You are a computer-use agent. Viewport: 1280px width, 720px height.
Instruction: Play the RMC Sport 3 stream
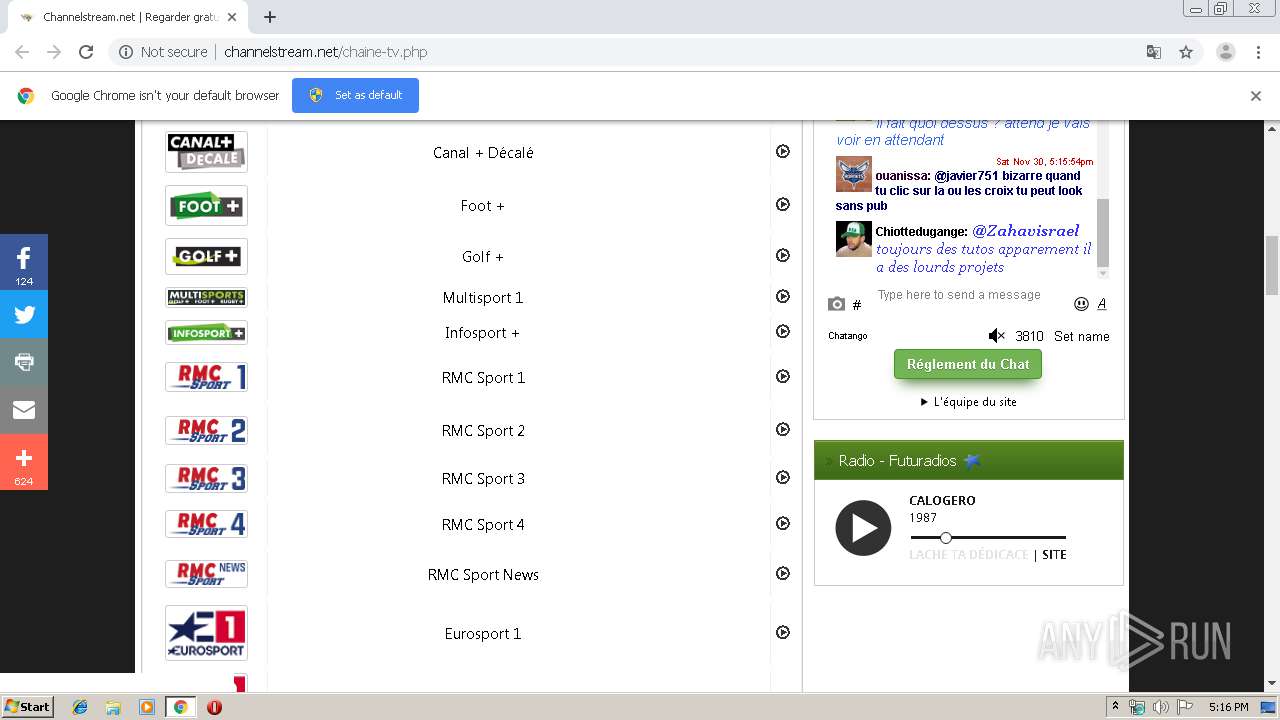coord(783,477)
